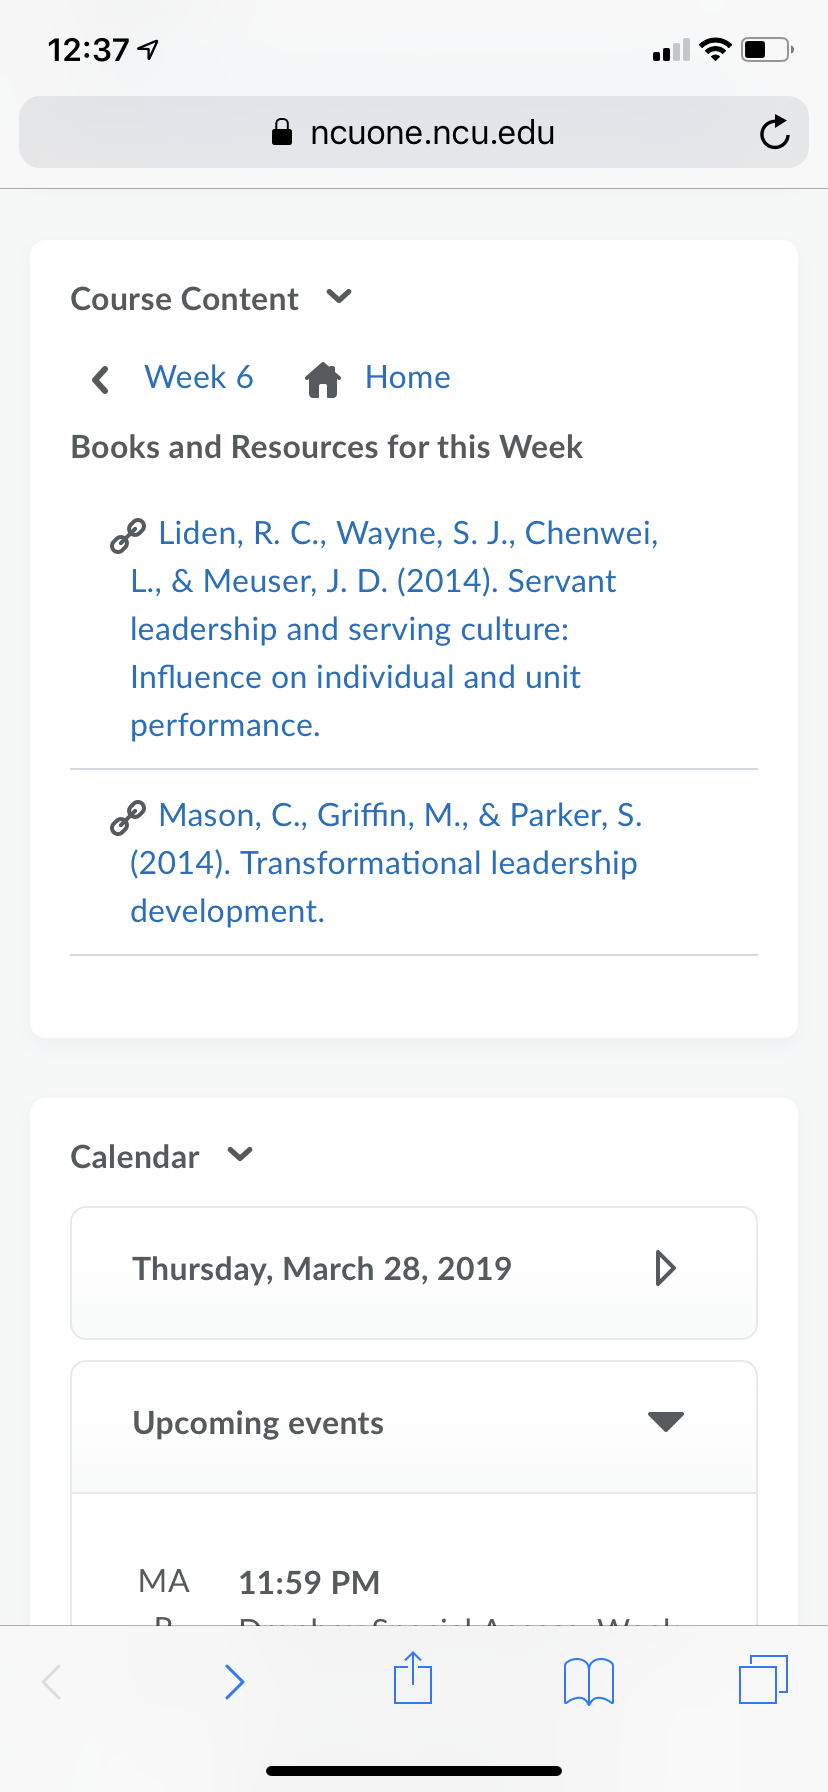Screen dimensions: 828x1792
Task: Tap Safari's share icon
Action: coord(412,1678)
